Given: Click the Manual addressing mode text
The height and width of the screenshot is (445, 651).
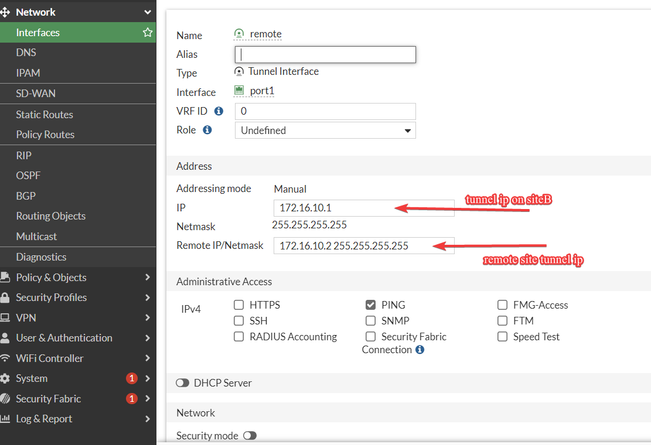Looking at the screenshot, I should pyautogui.click(x=290, y=189).
